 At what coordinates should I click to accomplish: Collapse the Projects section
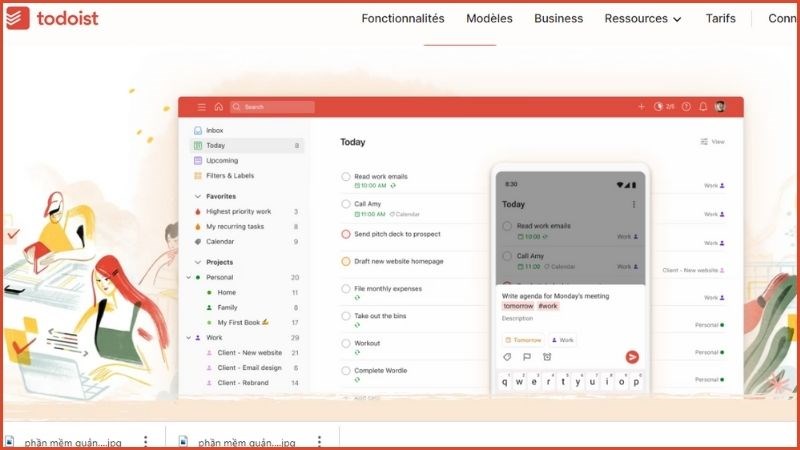click(x=198, y=262)
